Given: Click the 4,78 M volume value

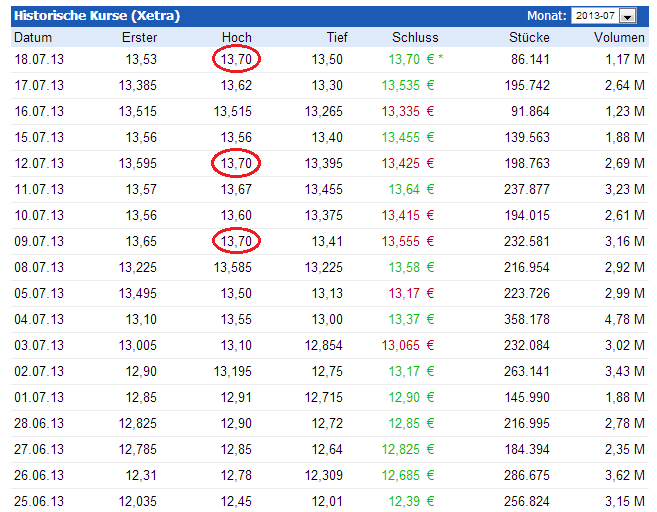Looking at the screenshot, I should pos(624,319).
